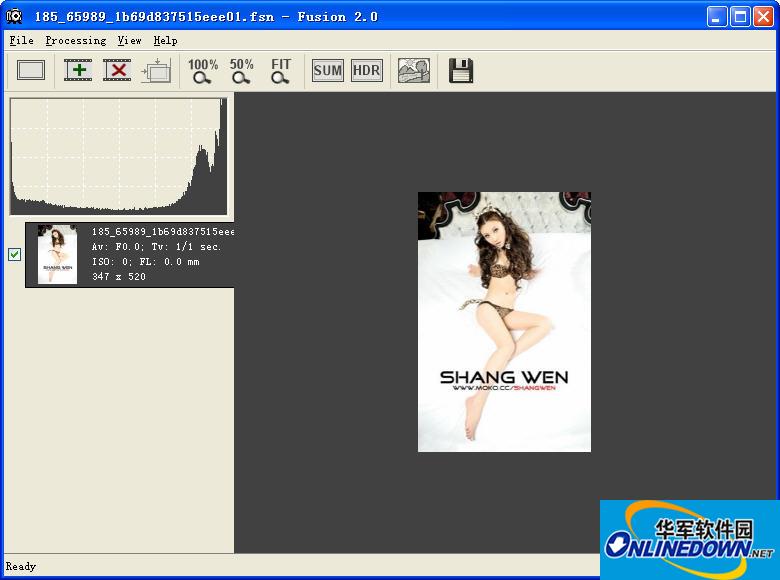Maximize the Fusion 2.0 window
780x580 pixels.
pos(740,16)
